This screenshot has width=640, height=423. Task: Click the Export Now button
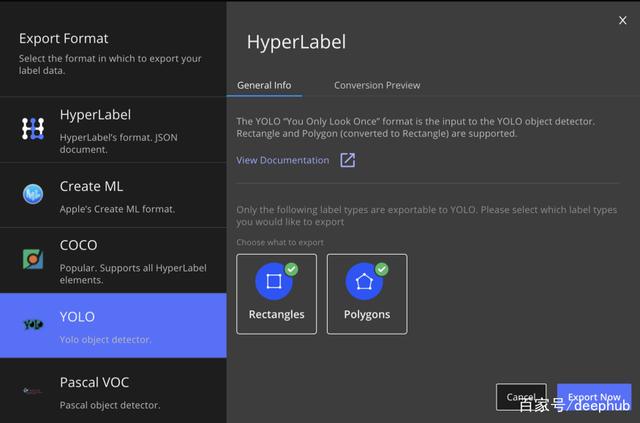coord(594,397)
